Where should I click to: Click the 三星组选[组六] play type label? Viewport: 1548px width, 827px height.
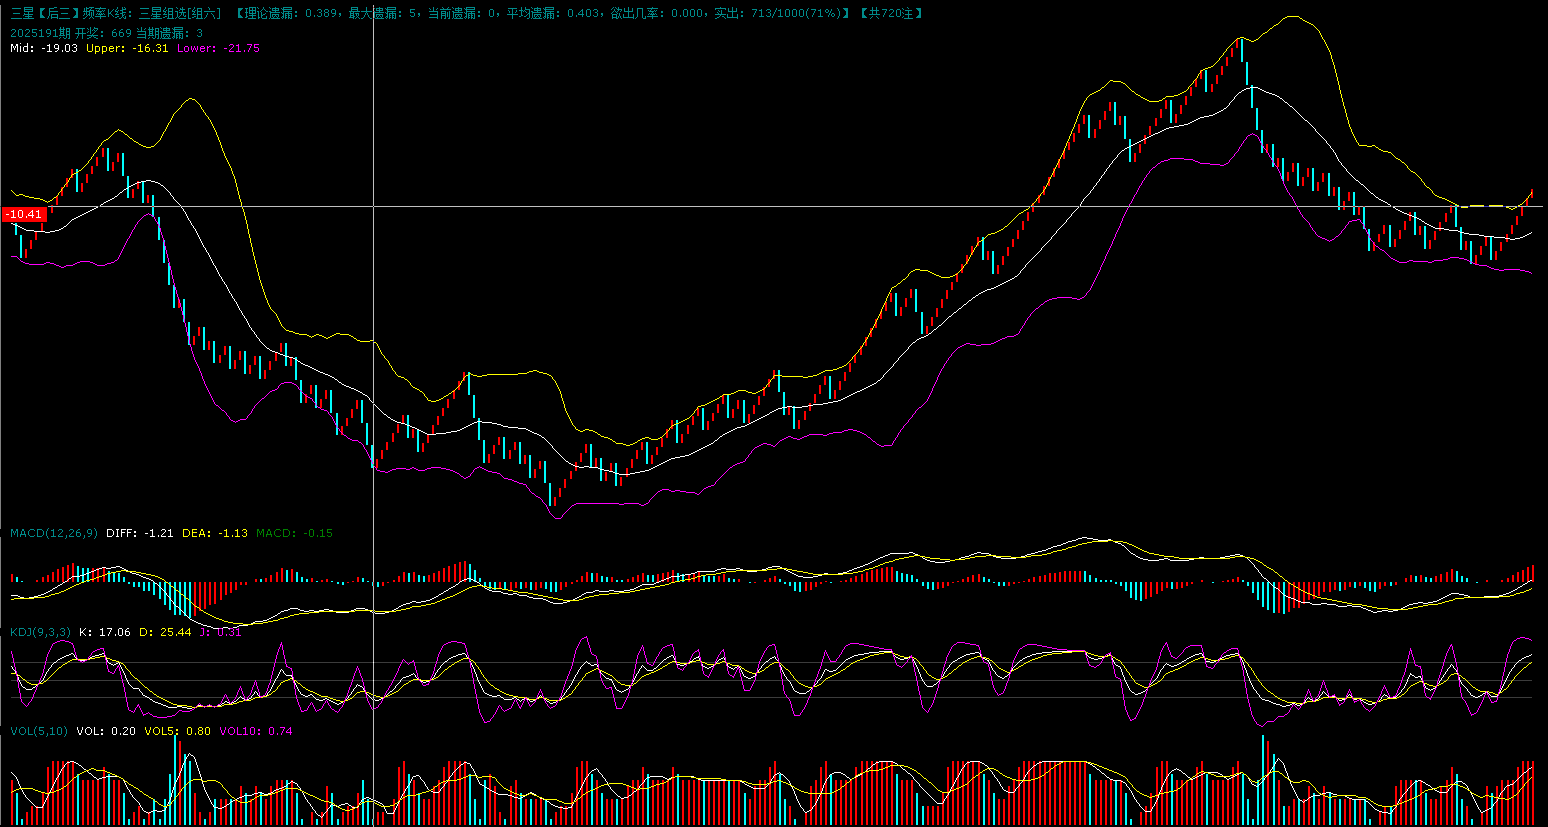179,13
